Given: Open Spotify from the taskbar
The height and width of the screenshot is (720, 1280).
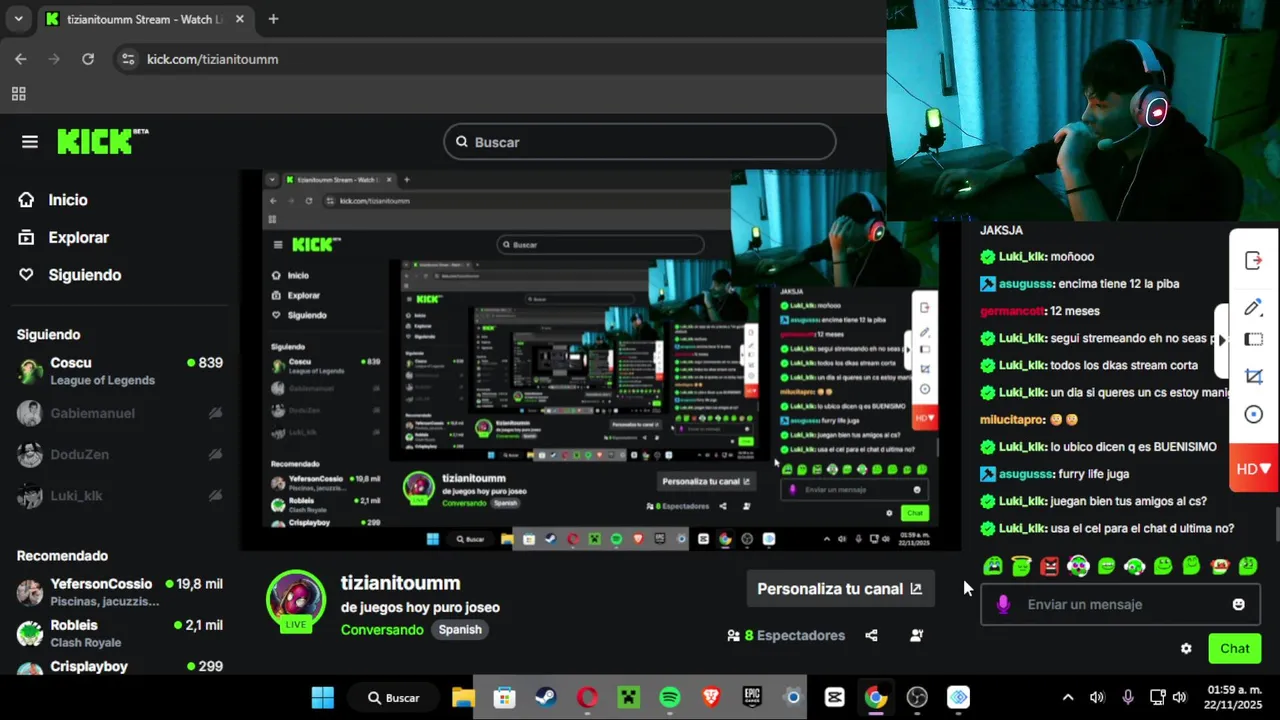Looking at the screenshot, I should (x=670, y=697).
